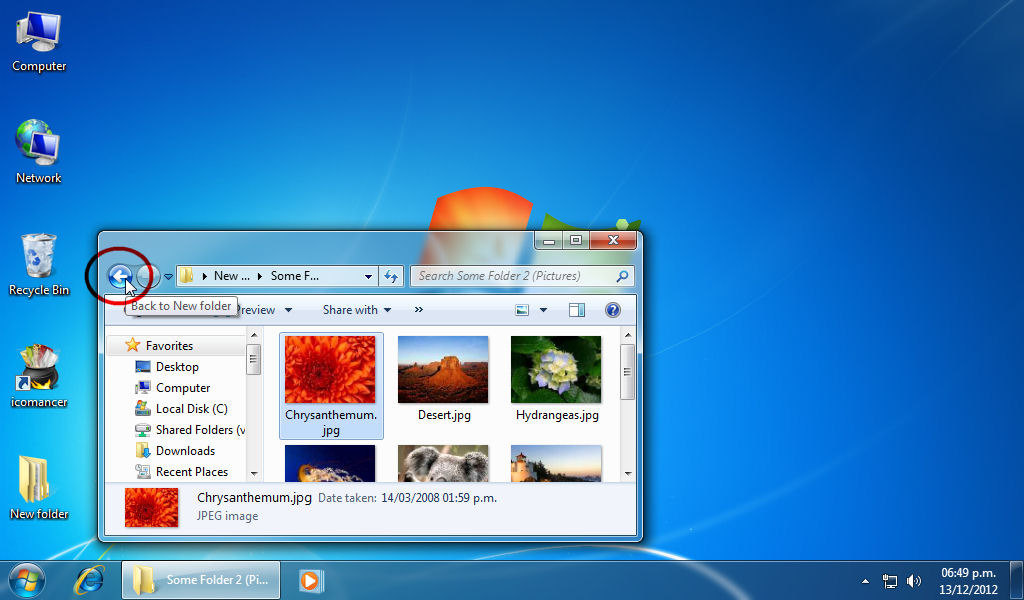Select the jellyfish picture thumbnail
The width and height of the screenshot is (1024, 600).
(x=330, y=464)
